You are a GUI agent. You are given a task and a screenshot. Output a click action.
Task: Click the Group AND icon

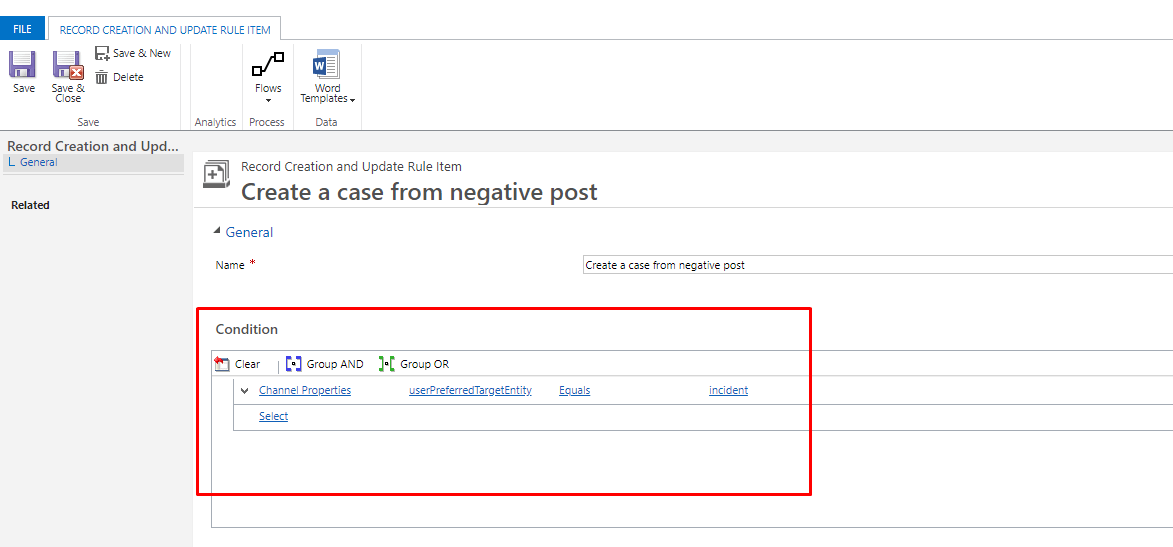(294, 364)
